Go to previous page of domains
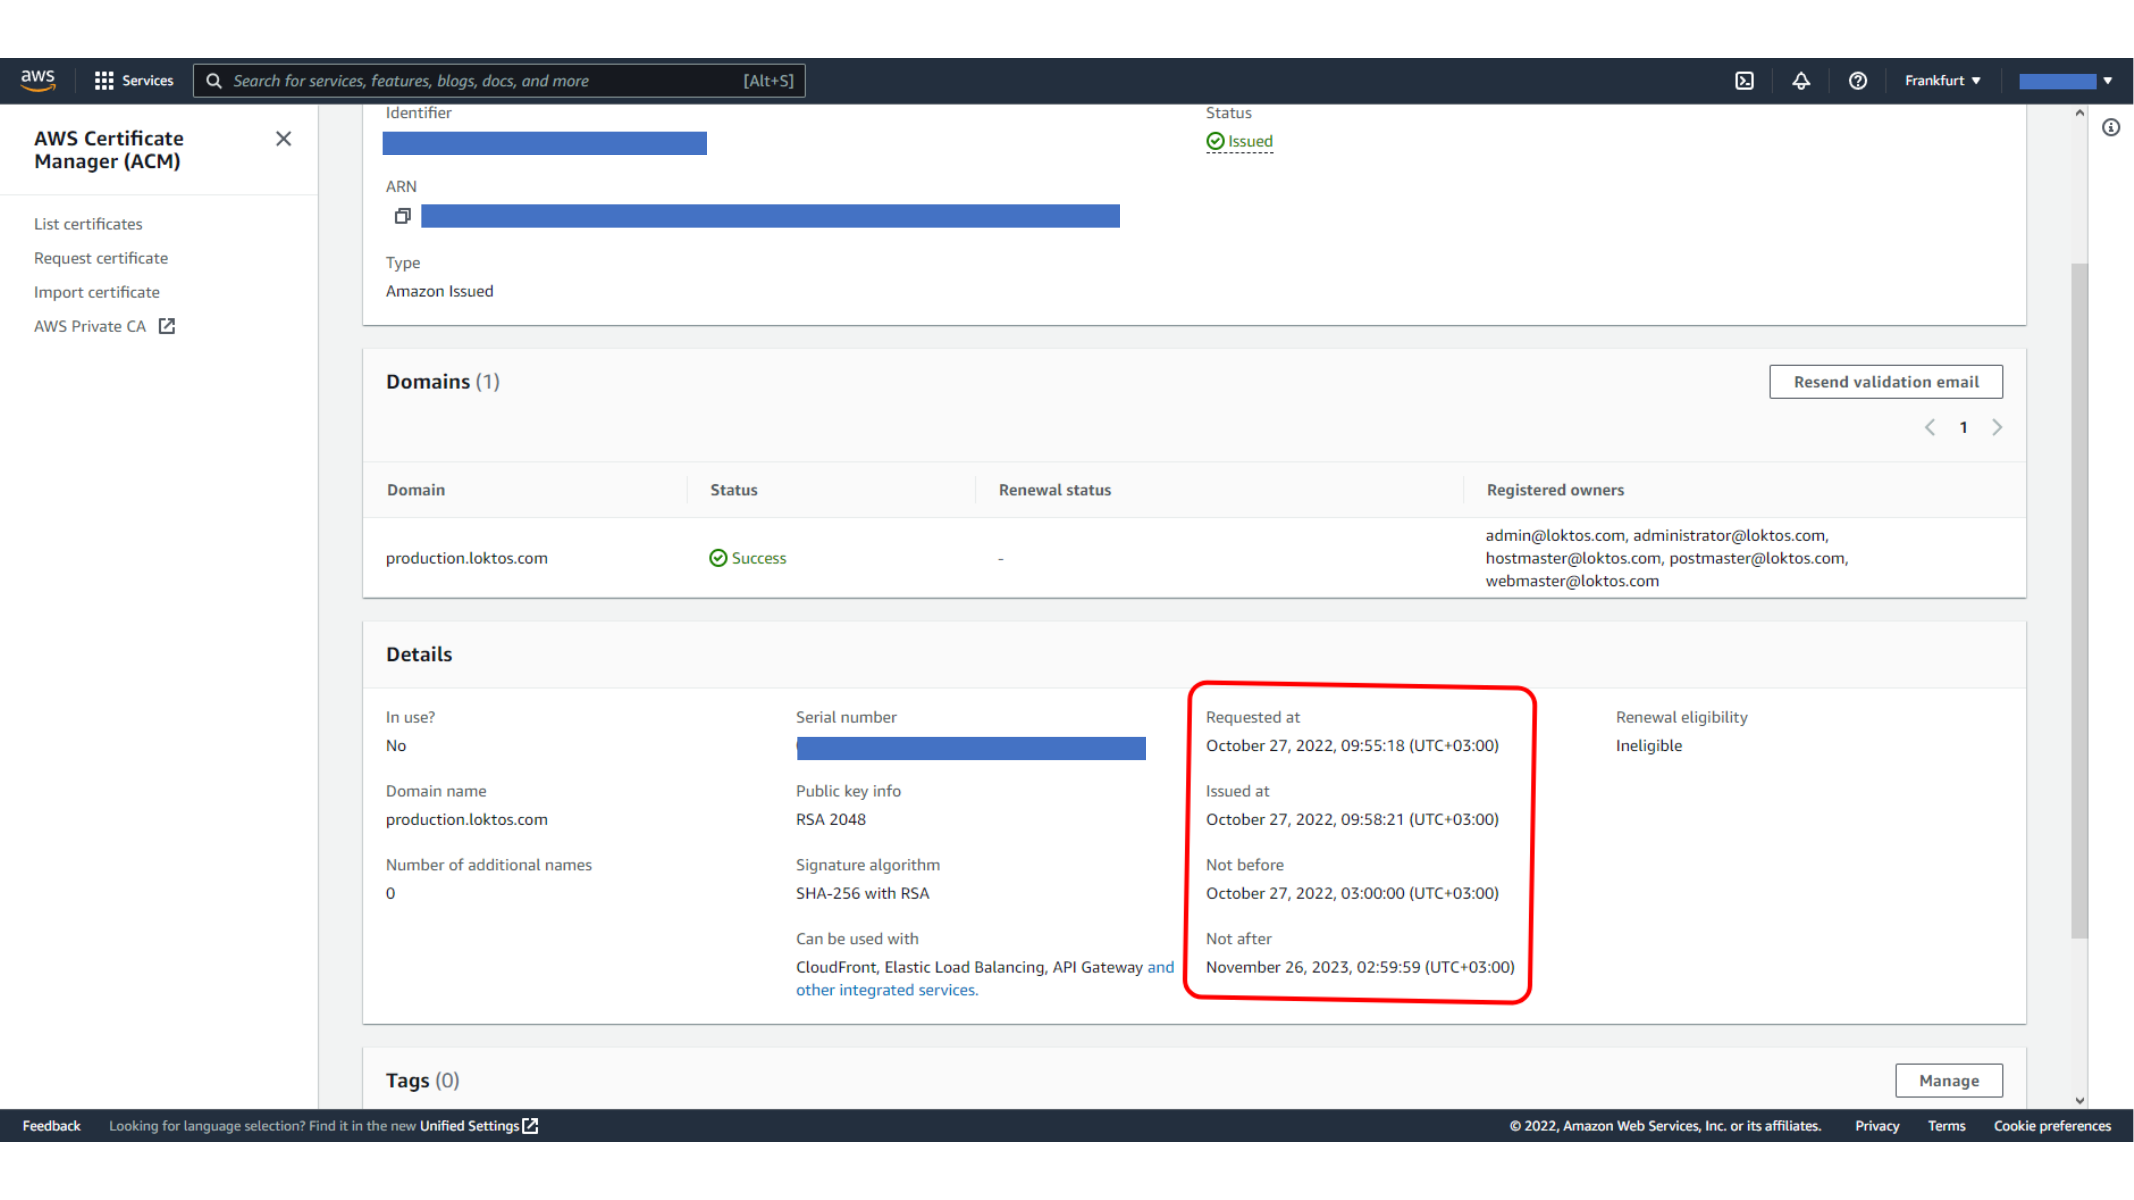Image resolution: width=2134 pixels, height=1200 pixels. click(x=1930, y=427)
